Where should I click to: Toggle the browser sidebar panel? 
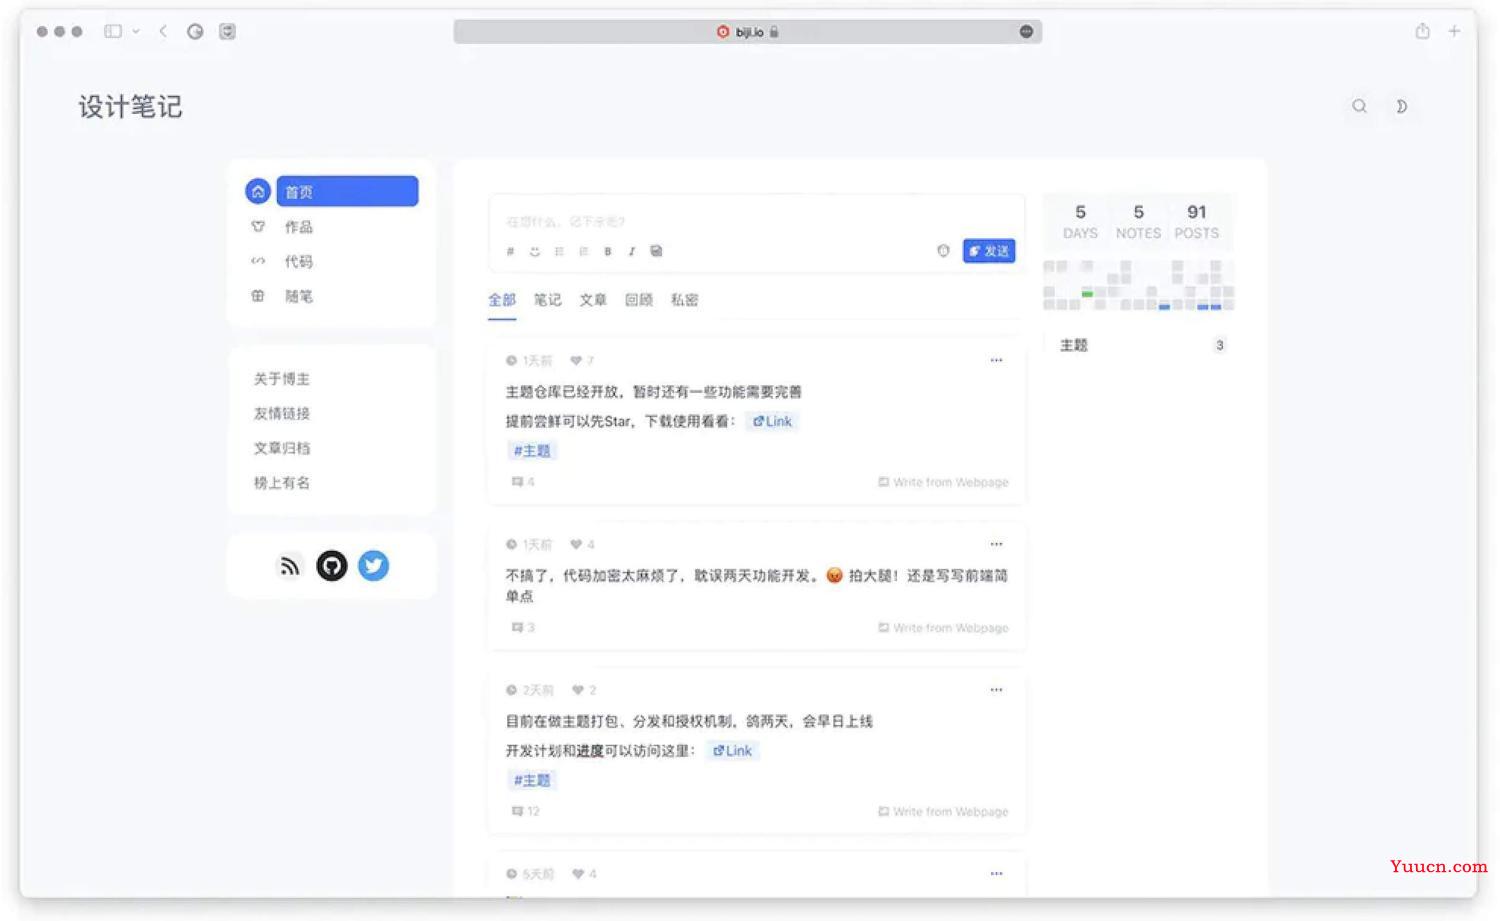click(x=113, y=32)
